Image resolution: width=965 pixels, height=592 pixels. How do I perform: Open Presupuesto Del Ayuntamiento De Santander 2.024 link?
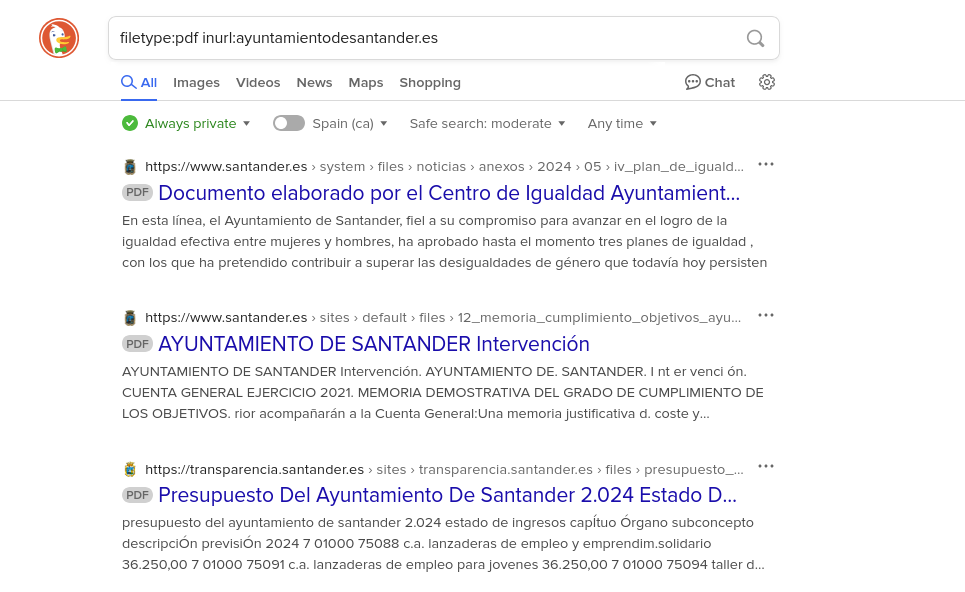pos(447,495)
